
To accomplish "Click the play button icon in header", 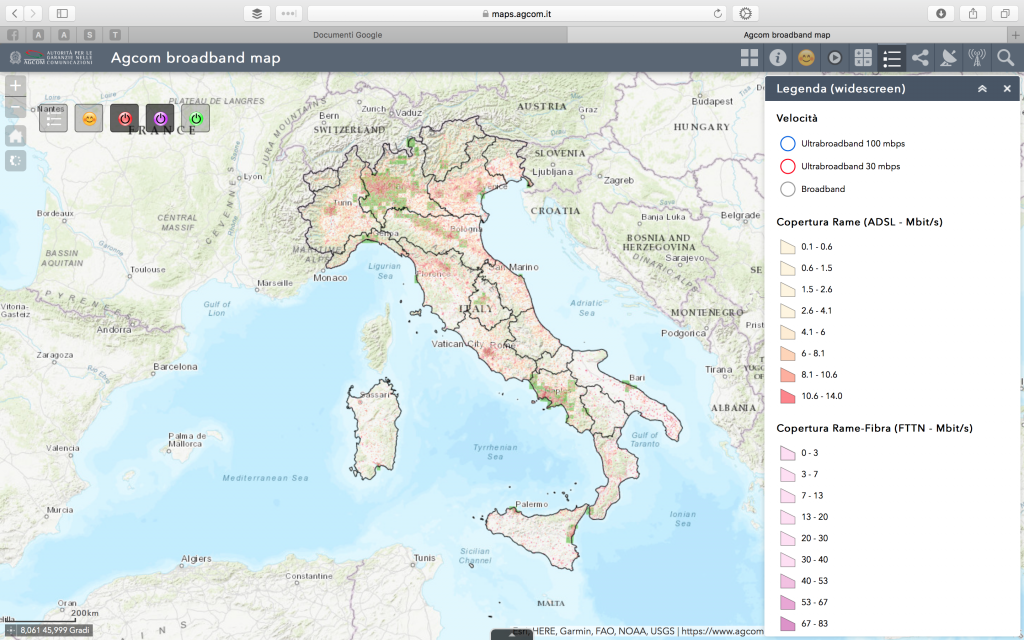I will (x=835, y=58).
